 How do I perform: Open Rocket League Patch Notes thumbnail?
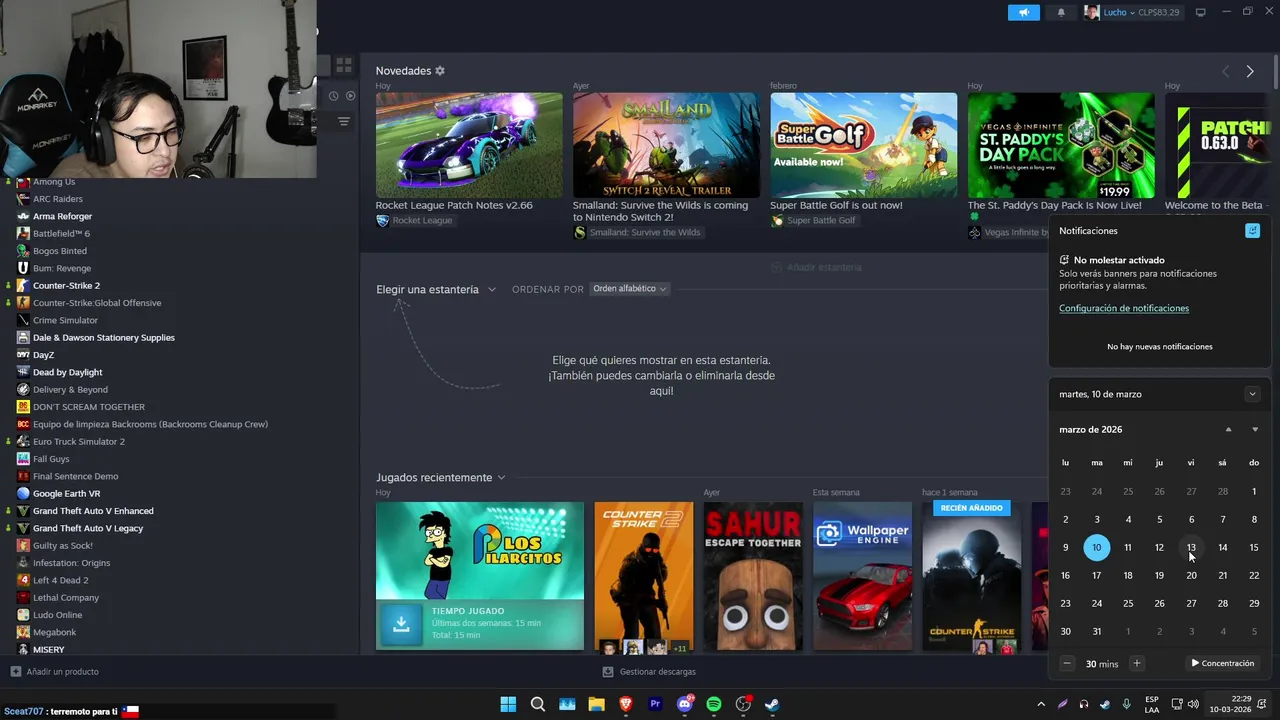(469, 145)
